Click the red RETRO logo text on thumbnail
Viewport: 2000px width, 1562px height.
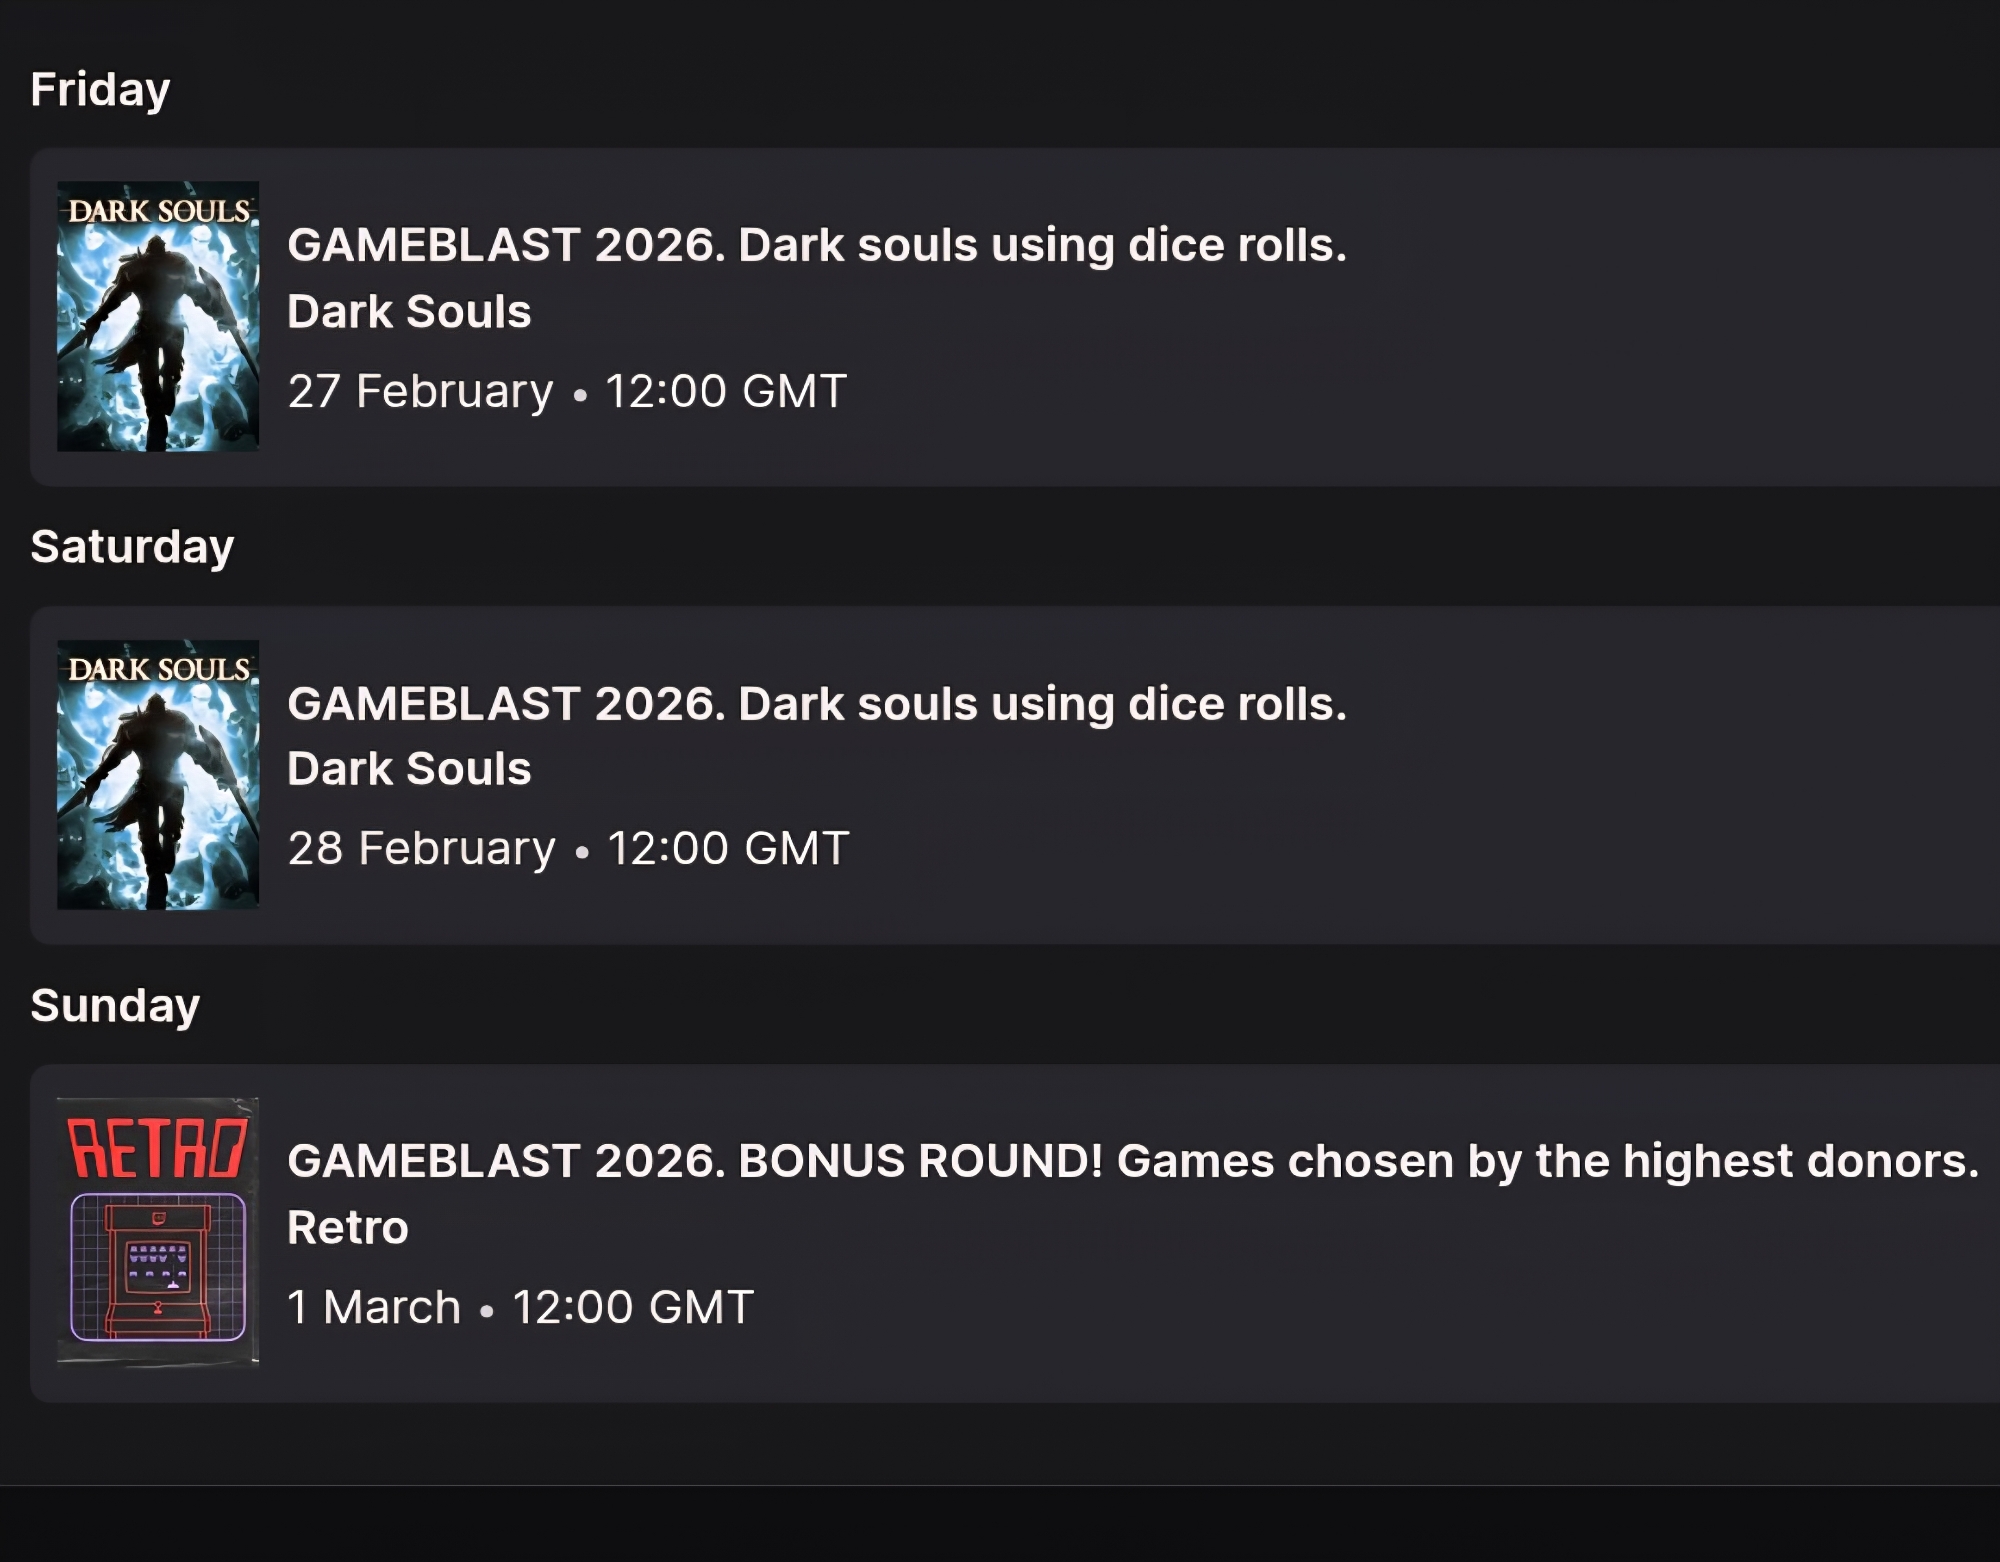tap(157, 1148)
